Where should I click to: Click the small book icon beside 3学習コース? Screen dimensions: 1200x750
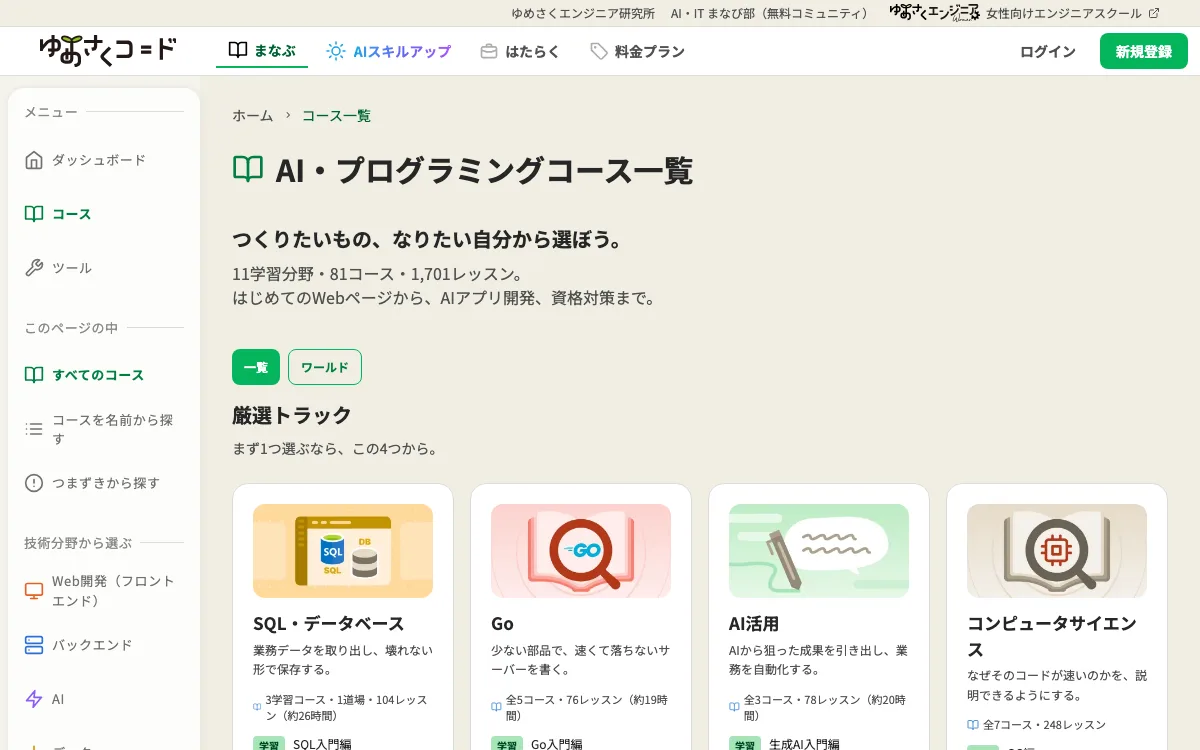click(257, 706)
